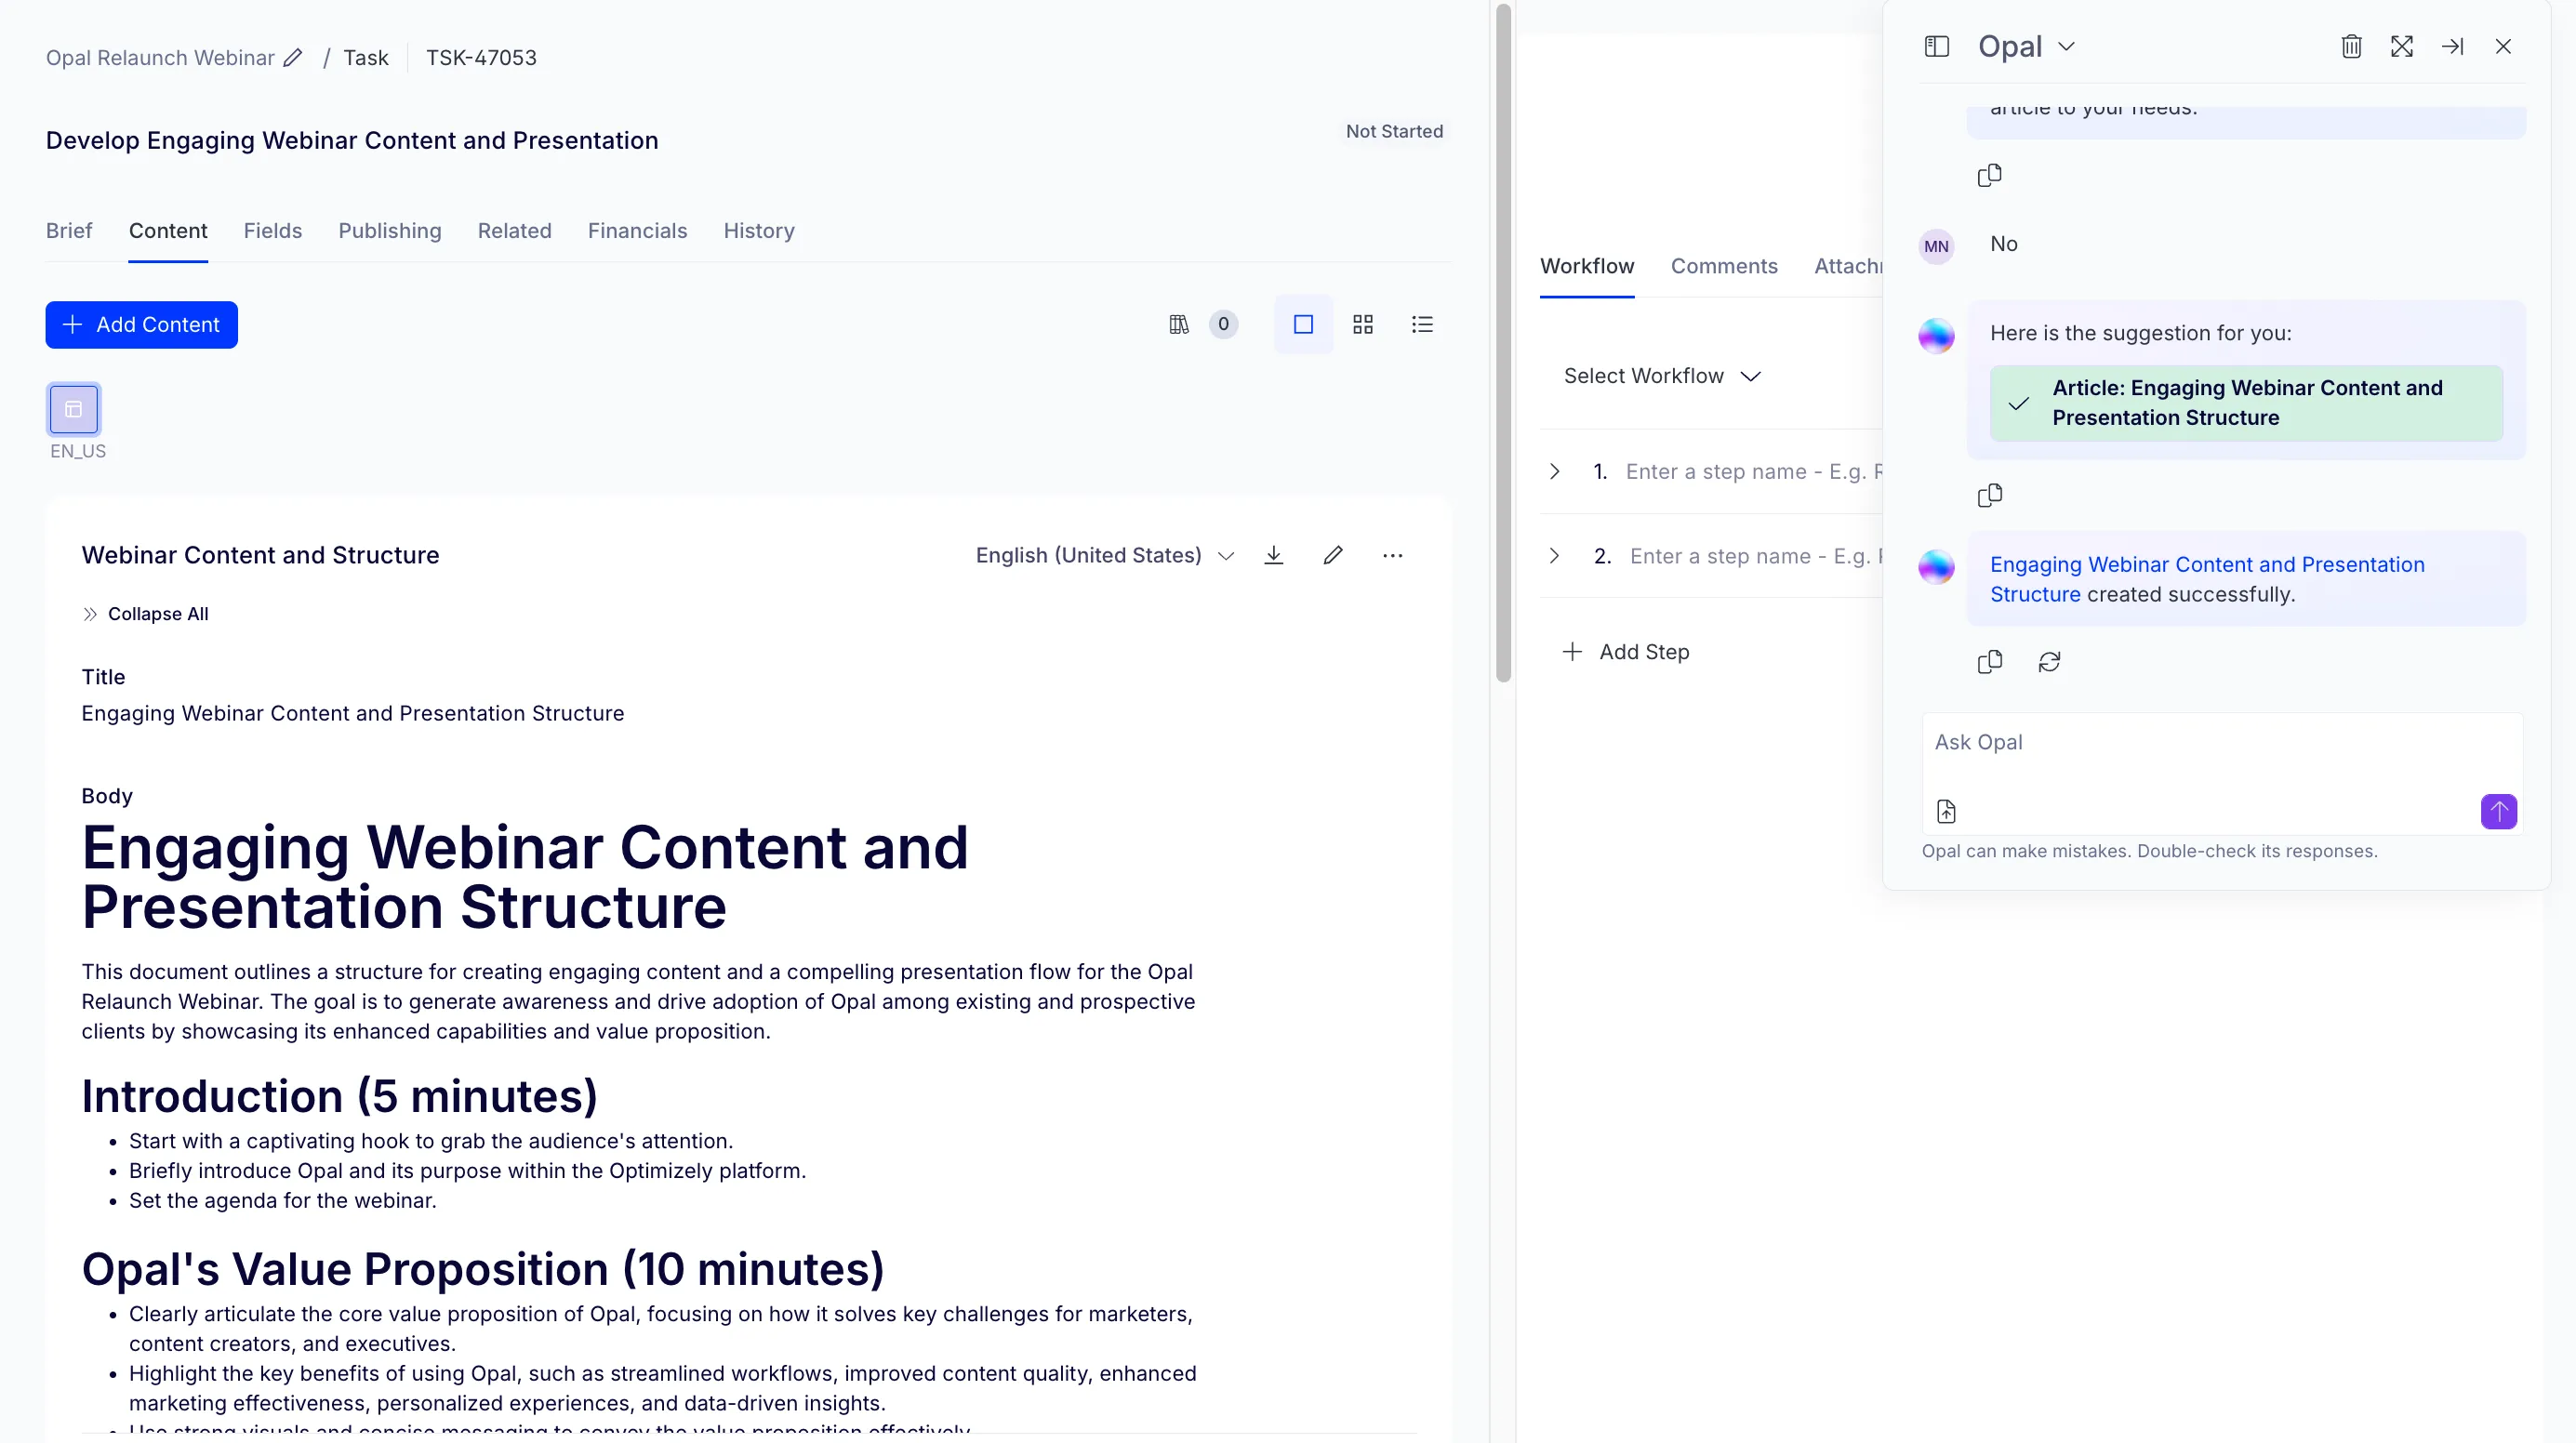This screenshot has height=1443, width=2576.
Task: Enter step name for step 1
Action: pyautogui.click(x=1754, y=471)
